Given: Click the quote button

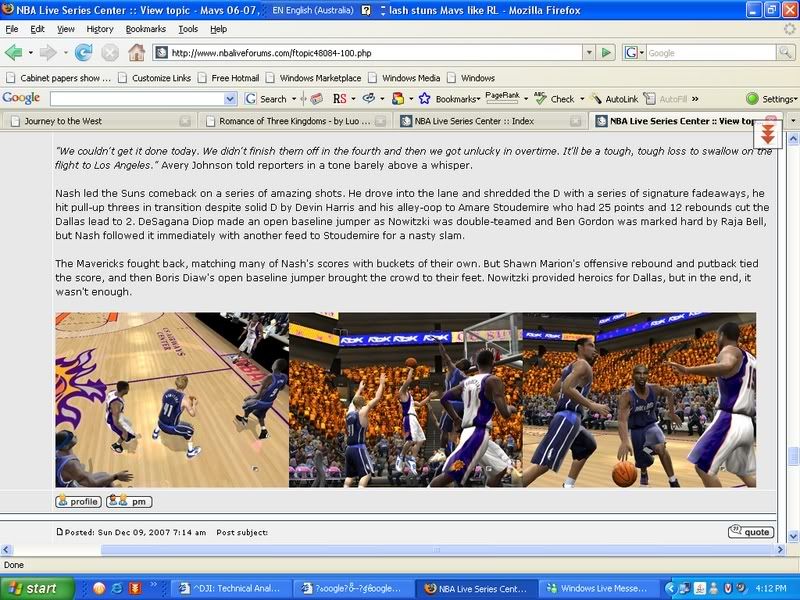Looking at the screenshot, I should 751,532.
